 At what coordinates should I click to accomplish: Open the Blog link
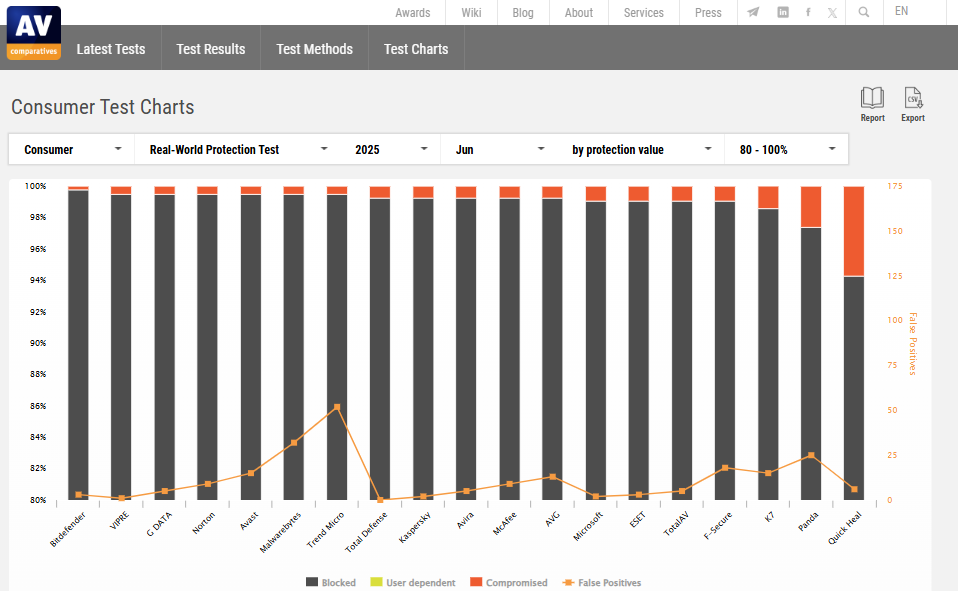522,12
